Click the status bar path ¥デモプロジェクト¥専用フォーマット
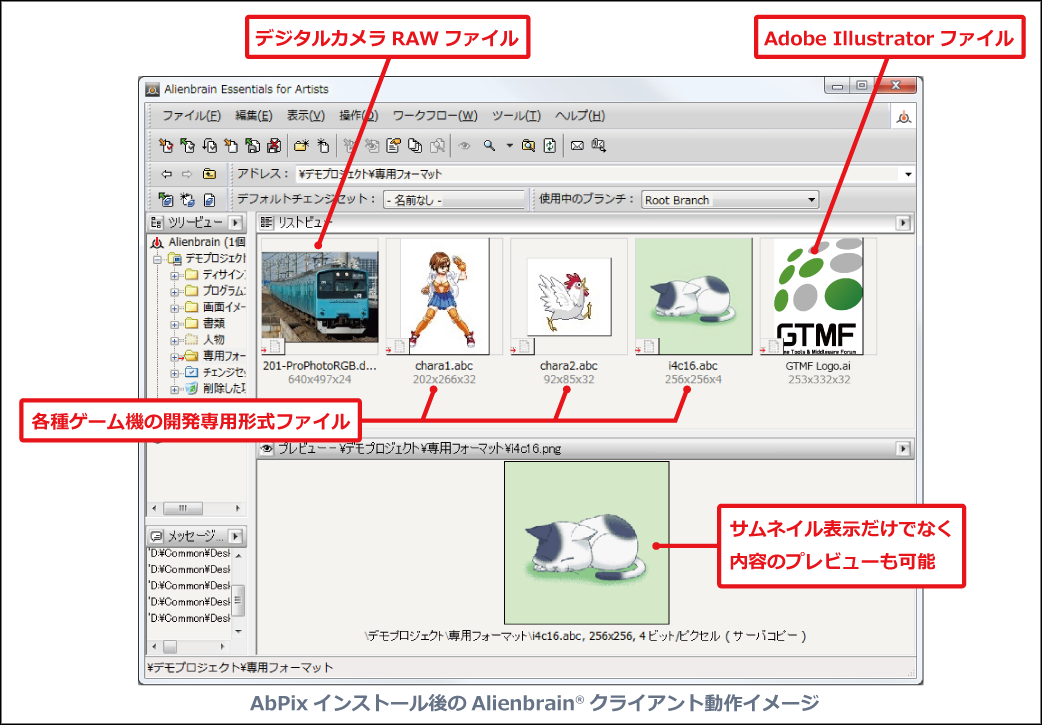Image resolution: width=1042 pixels, height=725 pixels. (x=241, y=667)
